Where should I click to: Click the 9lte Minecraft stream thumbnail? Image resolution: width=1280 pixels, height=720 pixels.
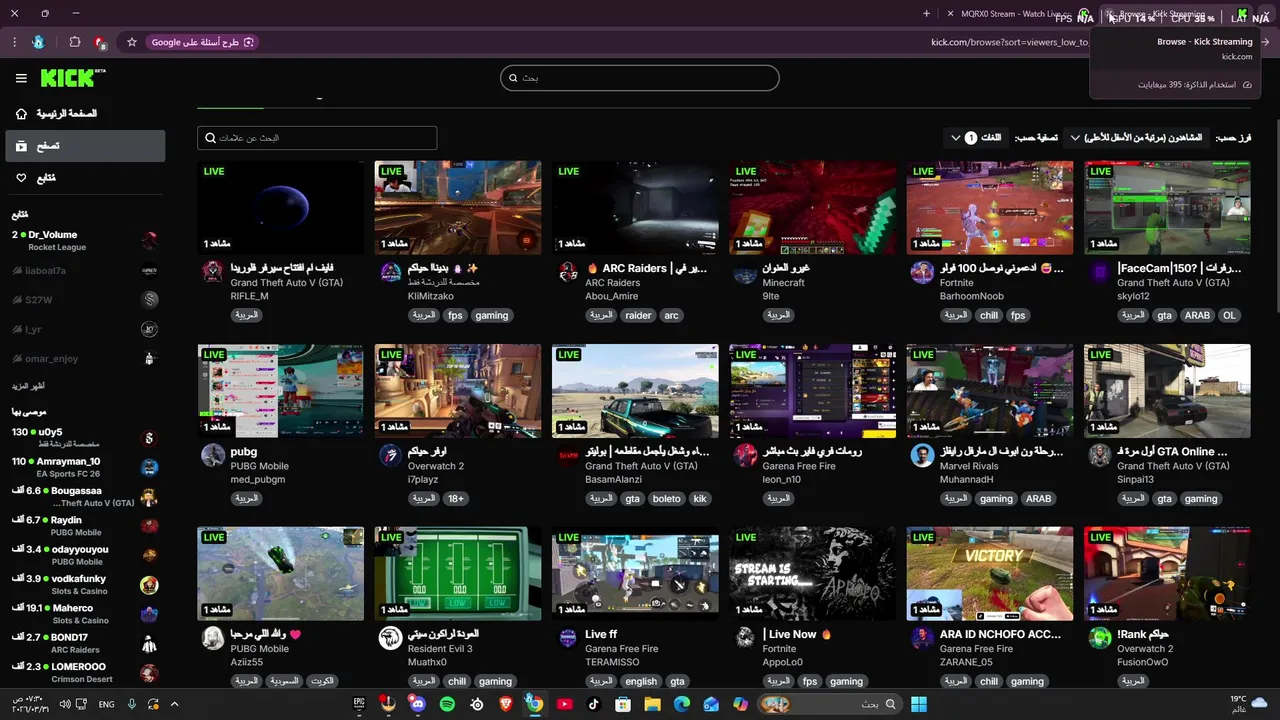click(x=812, y=208)
